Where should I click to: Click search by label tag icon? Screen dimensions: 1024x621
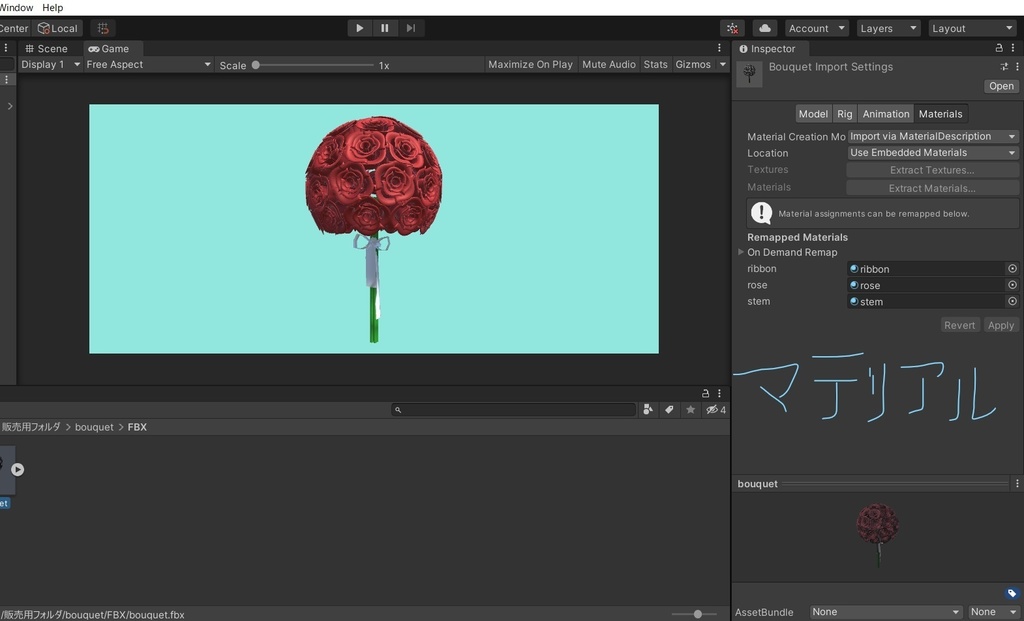[x=669, y=410]
